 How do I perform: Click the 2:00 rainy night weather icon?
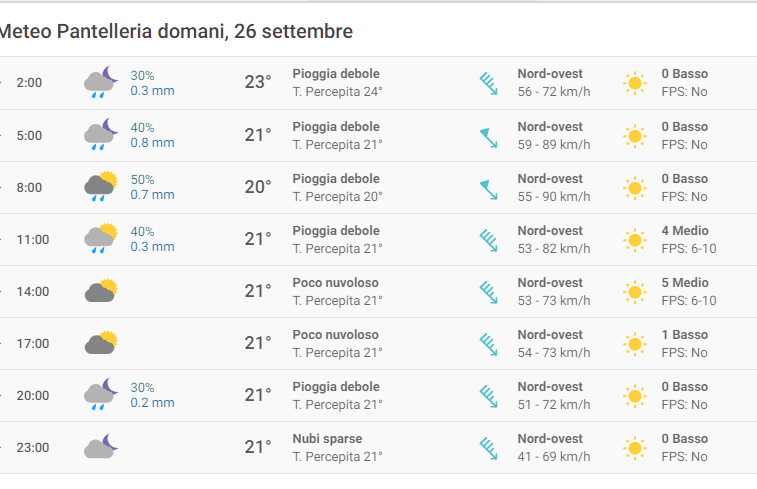[x=101, y=82]
